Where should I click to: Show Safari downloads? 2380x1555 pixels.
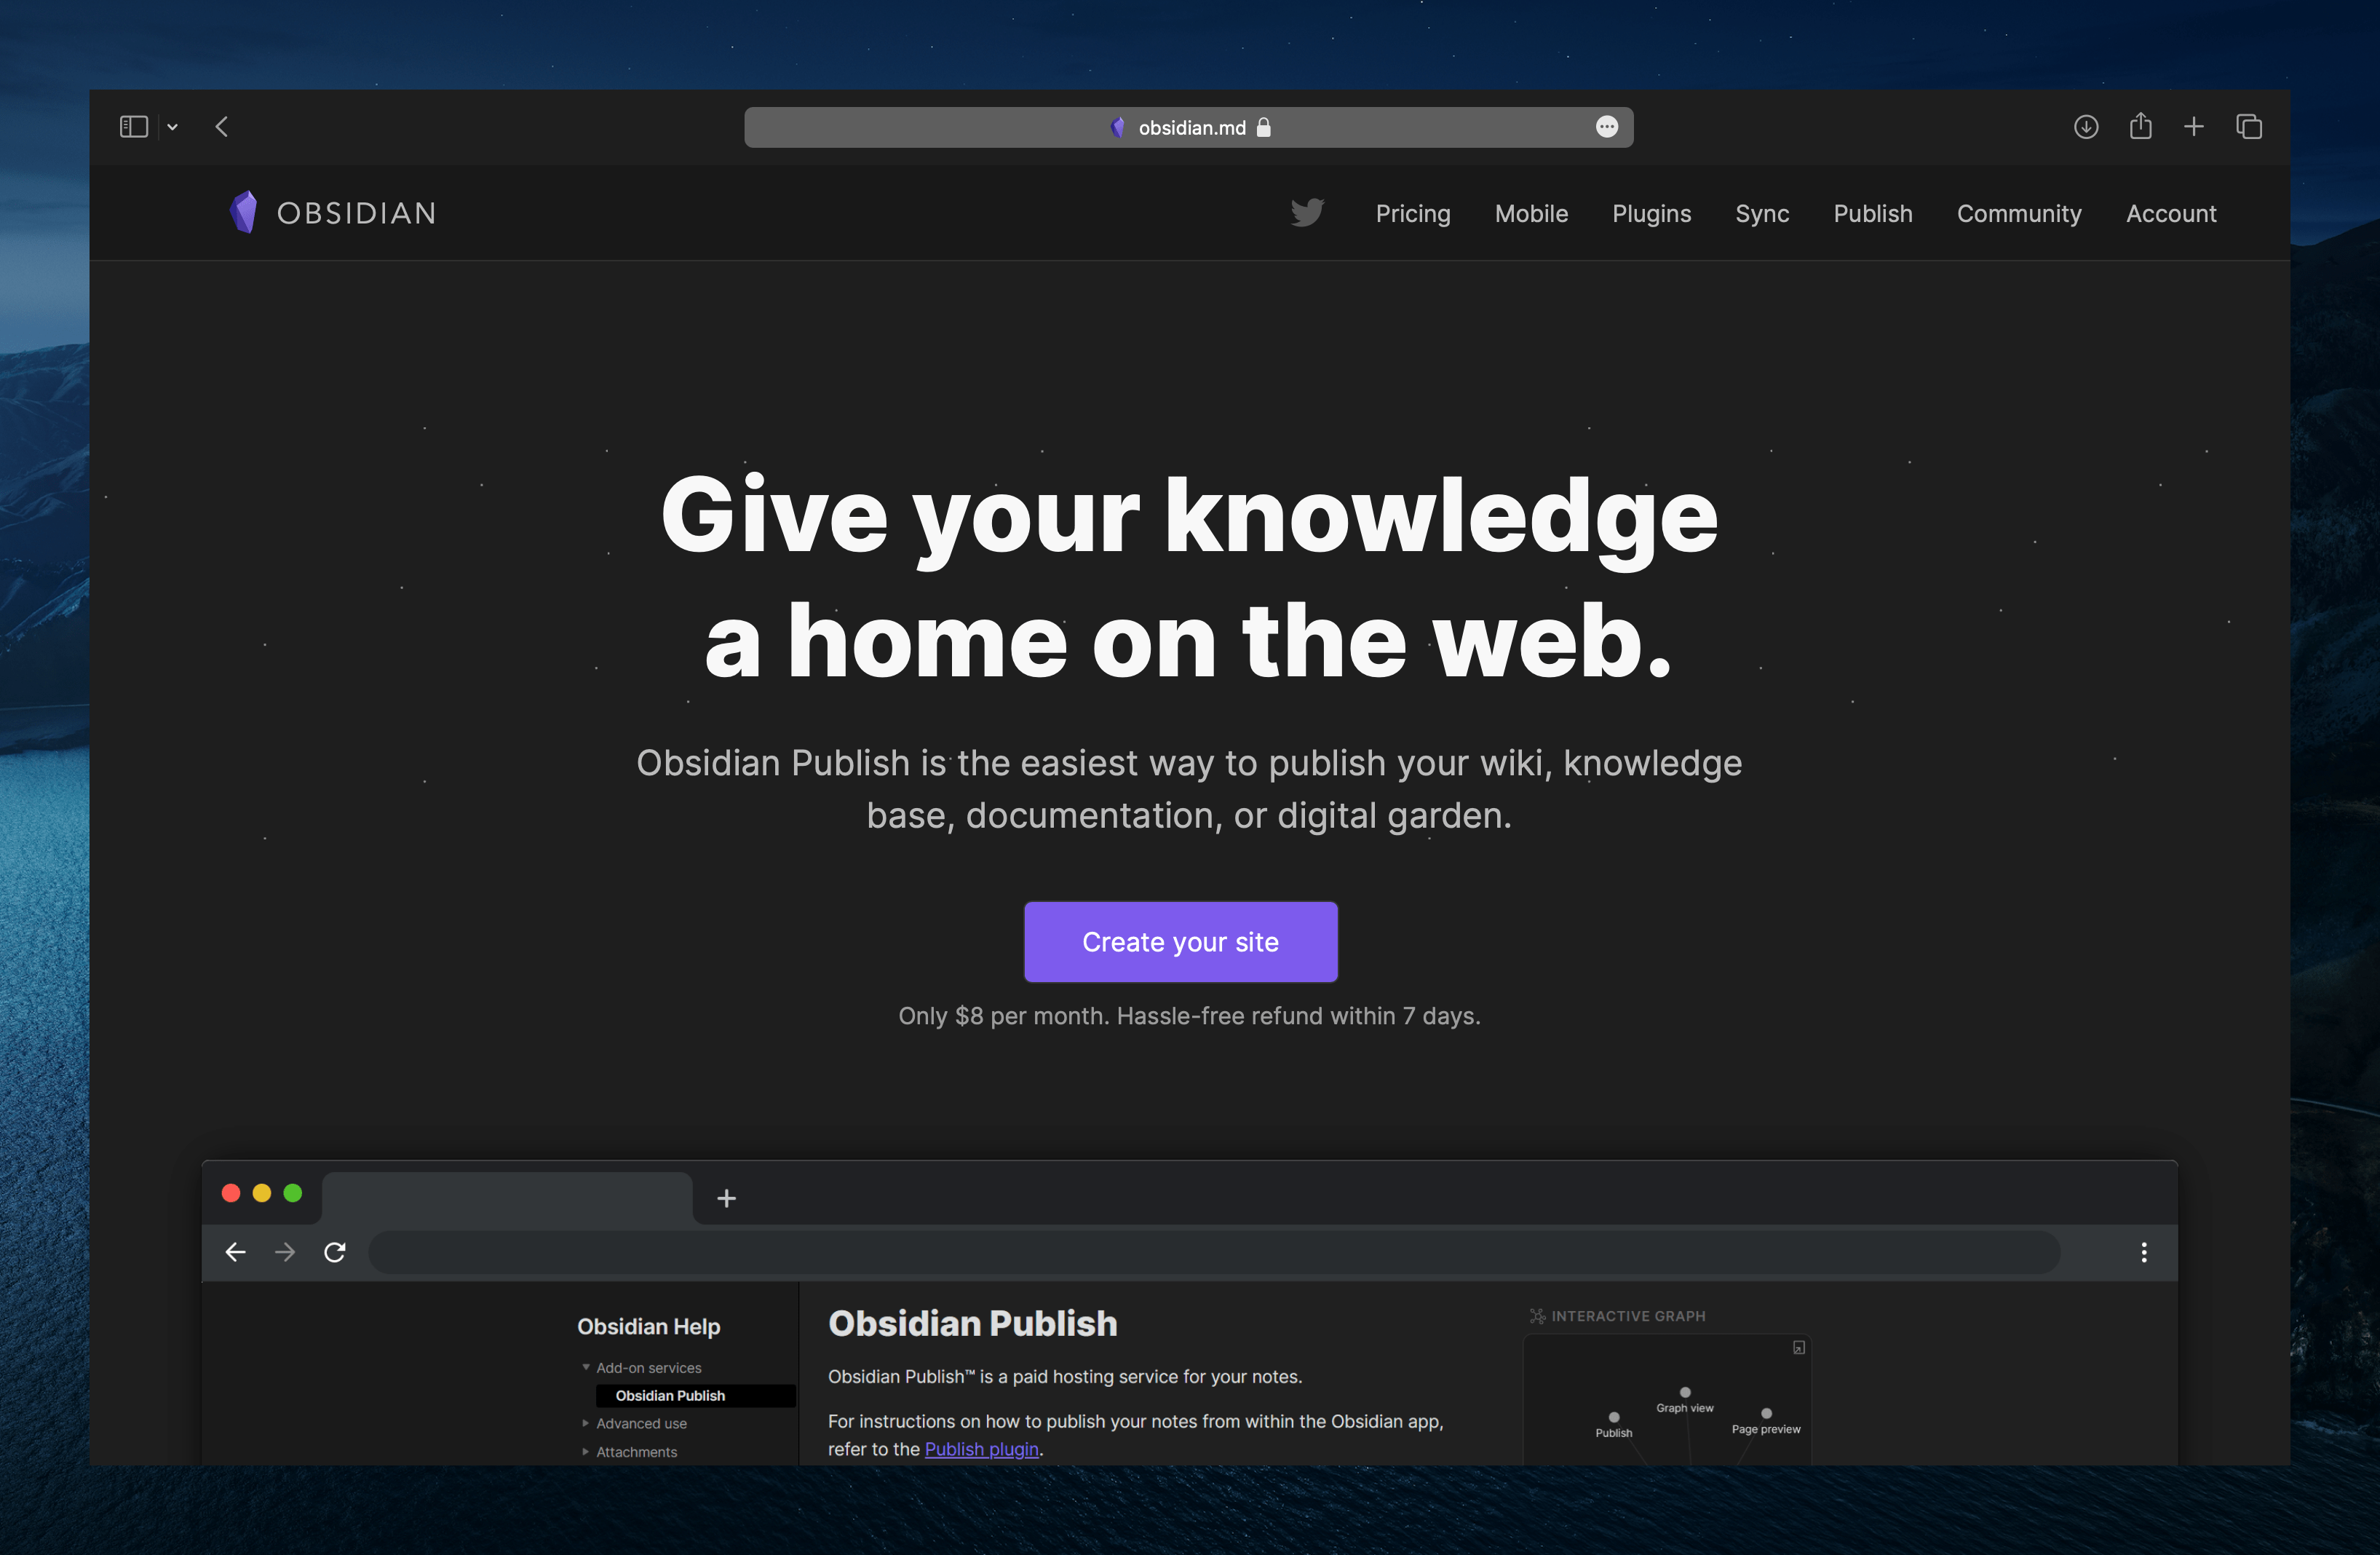pyautogui.click(x=2085, y=127)
